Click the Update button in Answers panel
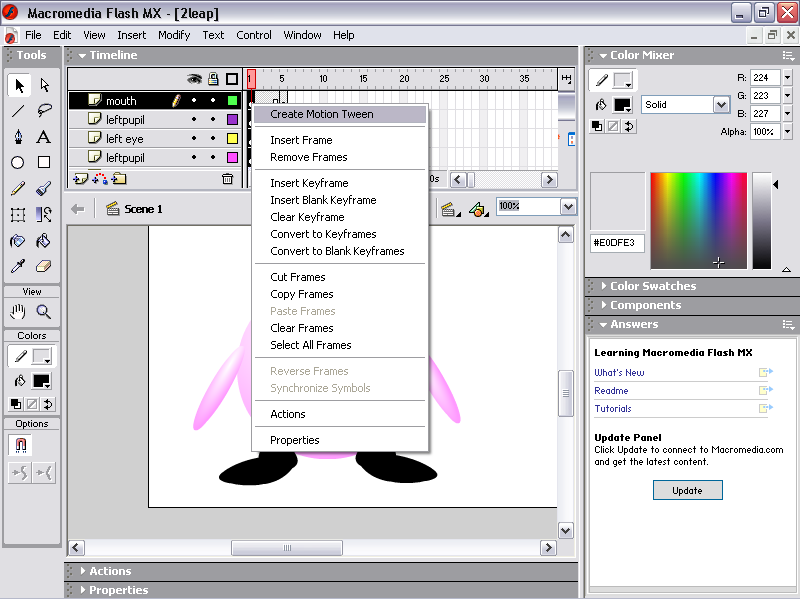This screenshot has width=800, height=600. click(x=687, y=490)
